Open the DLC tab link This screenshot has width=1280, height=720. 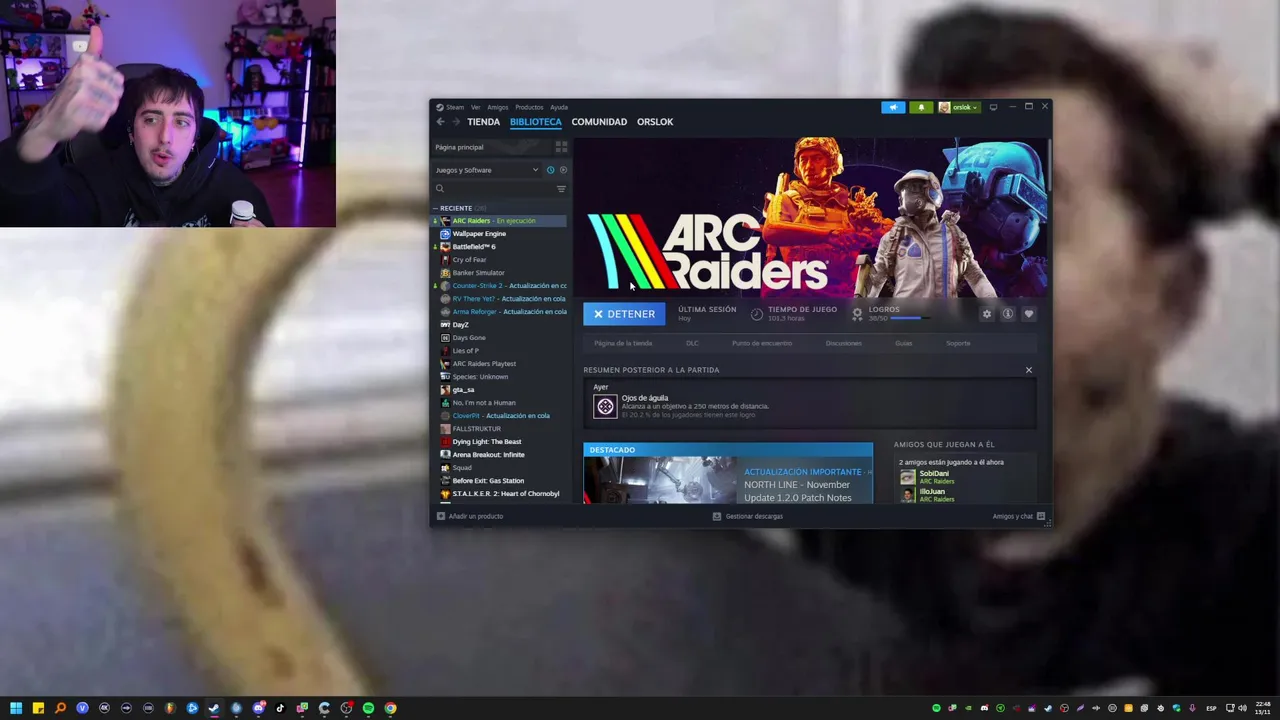pos(692,343)
